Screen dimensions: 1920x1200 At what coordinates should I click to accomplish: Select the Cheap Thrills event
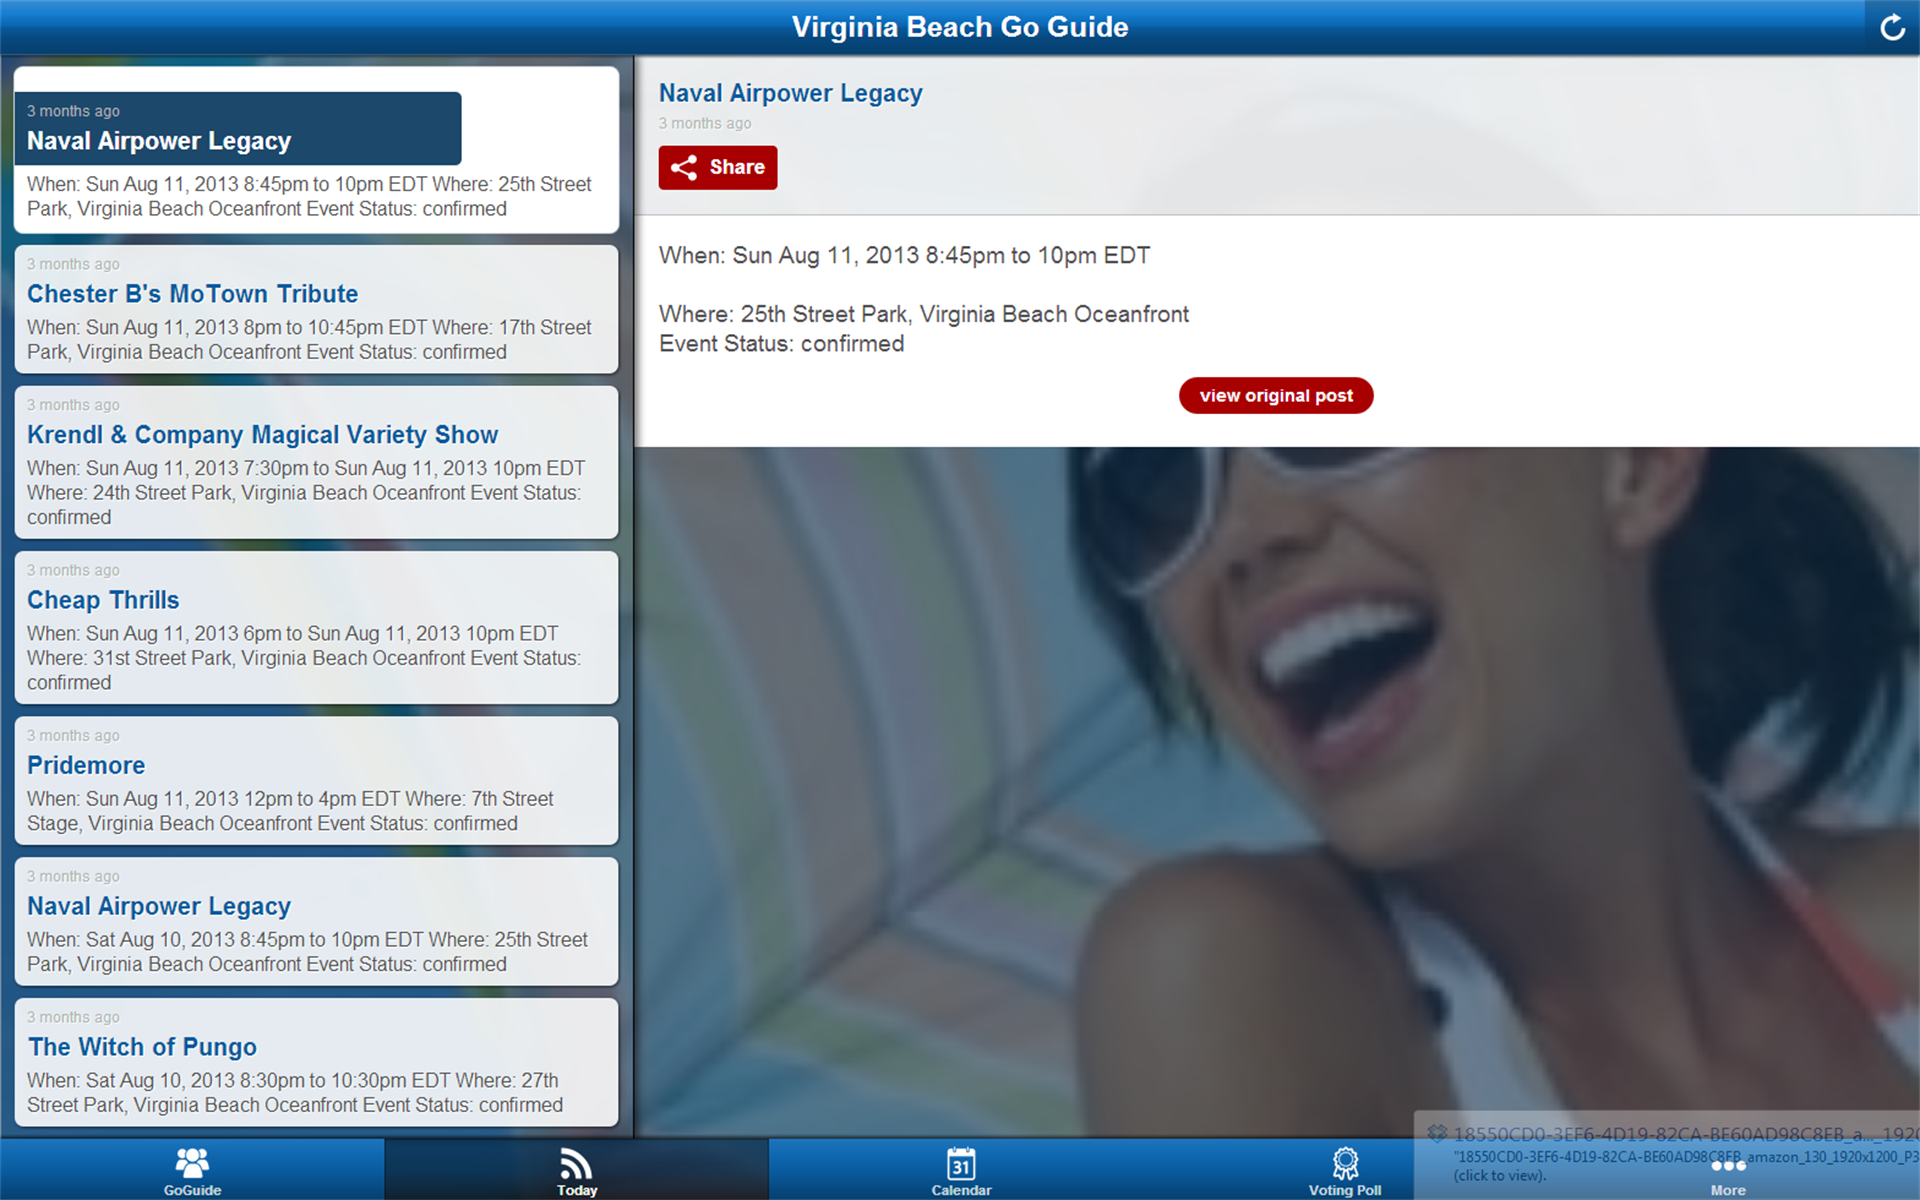coord(316,627)
